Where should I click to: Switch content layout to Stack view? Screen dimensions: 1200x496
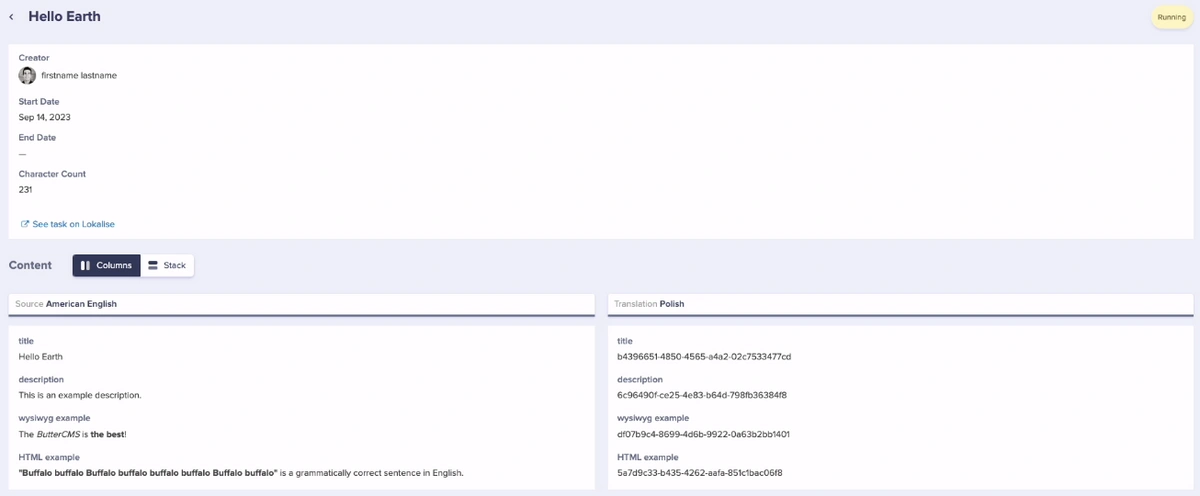167,265
